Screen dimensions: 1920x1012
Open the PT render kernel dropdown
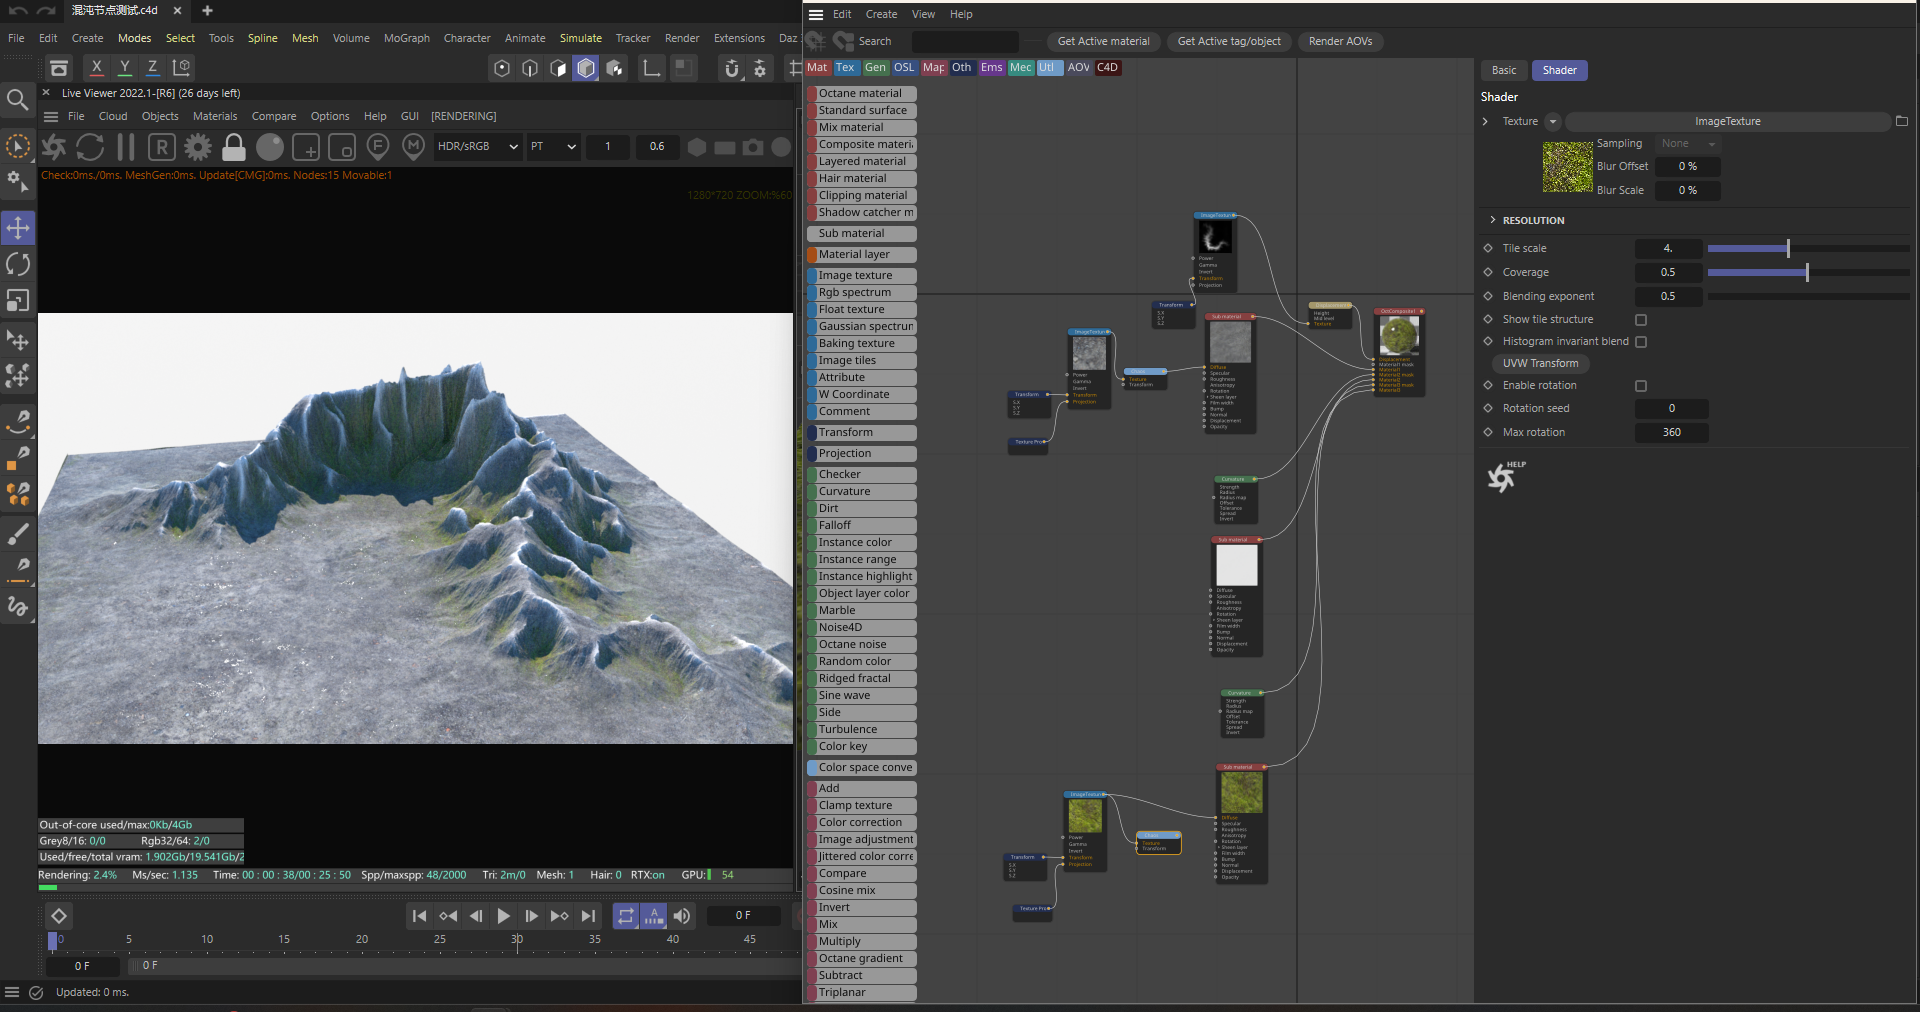[553, 147]
